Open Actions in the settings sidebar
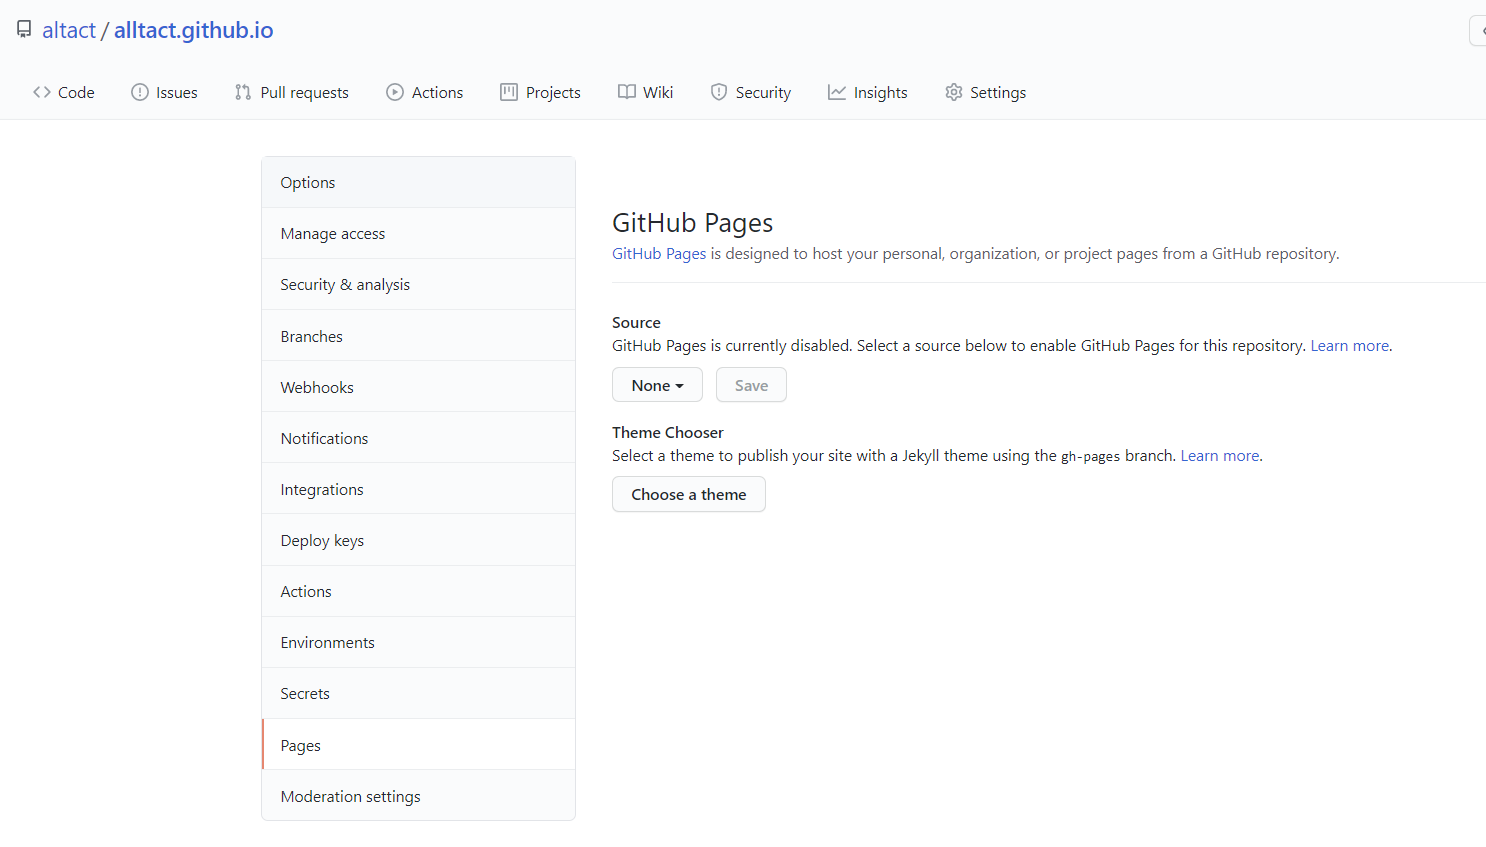 tap(418, 591)
